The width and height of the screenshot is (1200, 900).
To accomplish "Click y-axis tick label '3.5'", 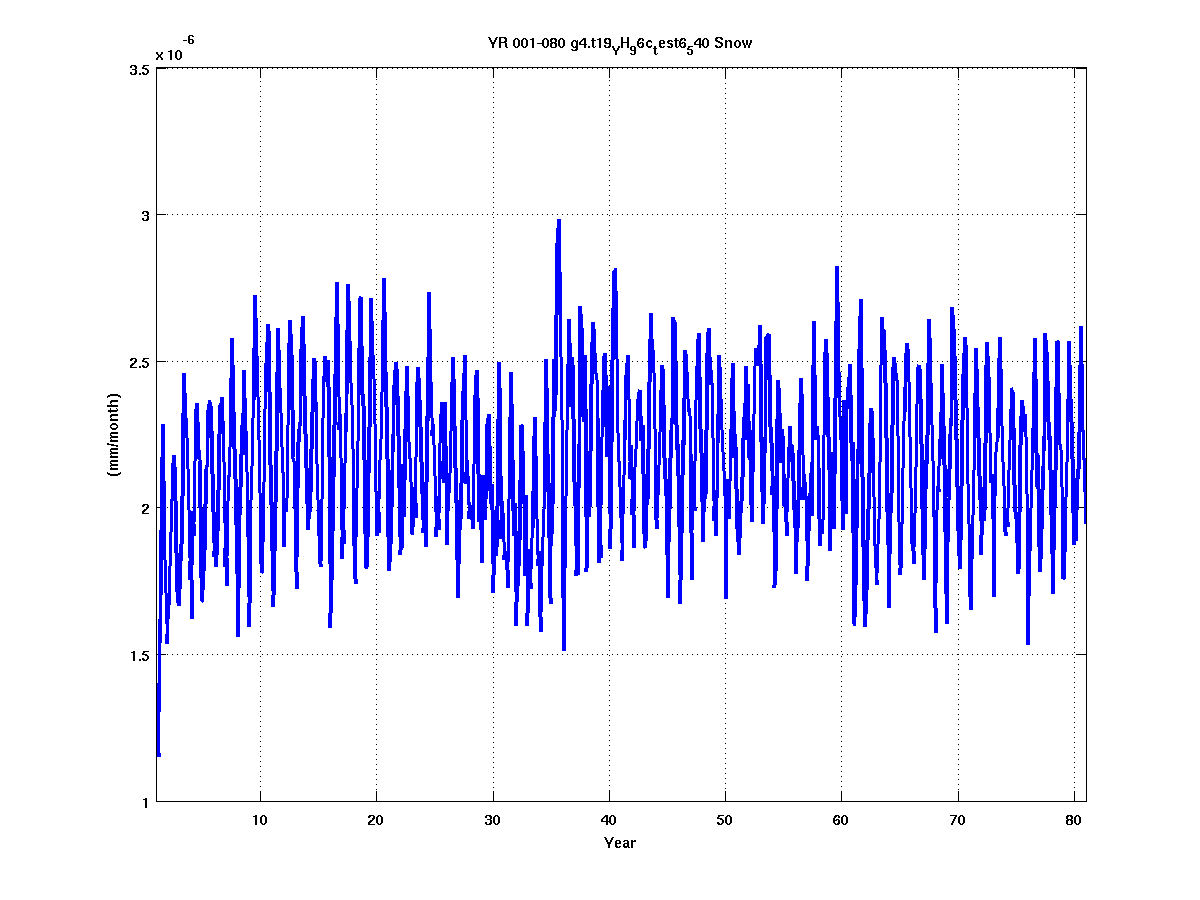I will point(139,69).
